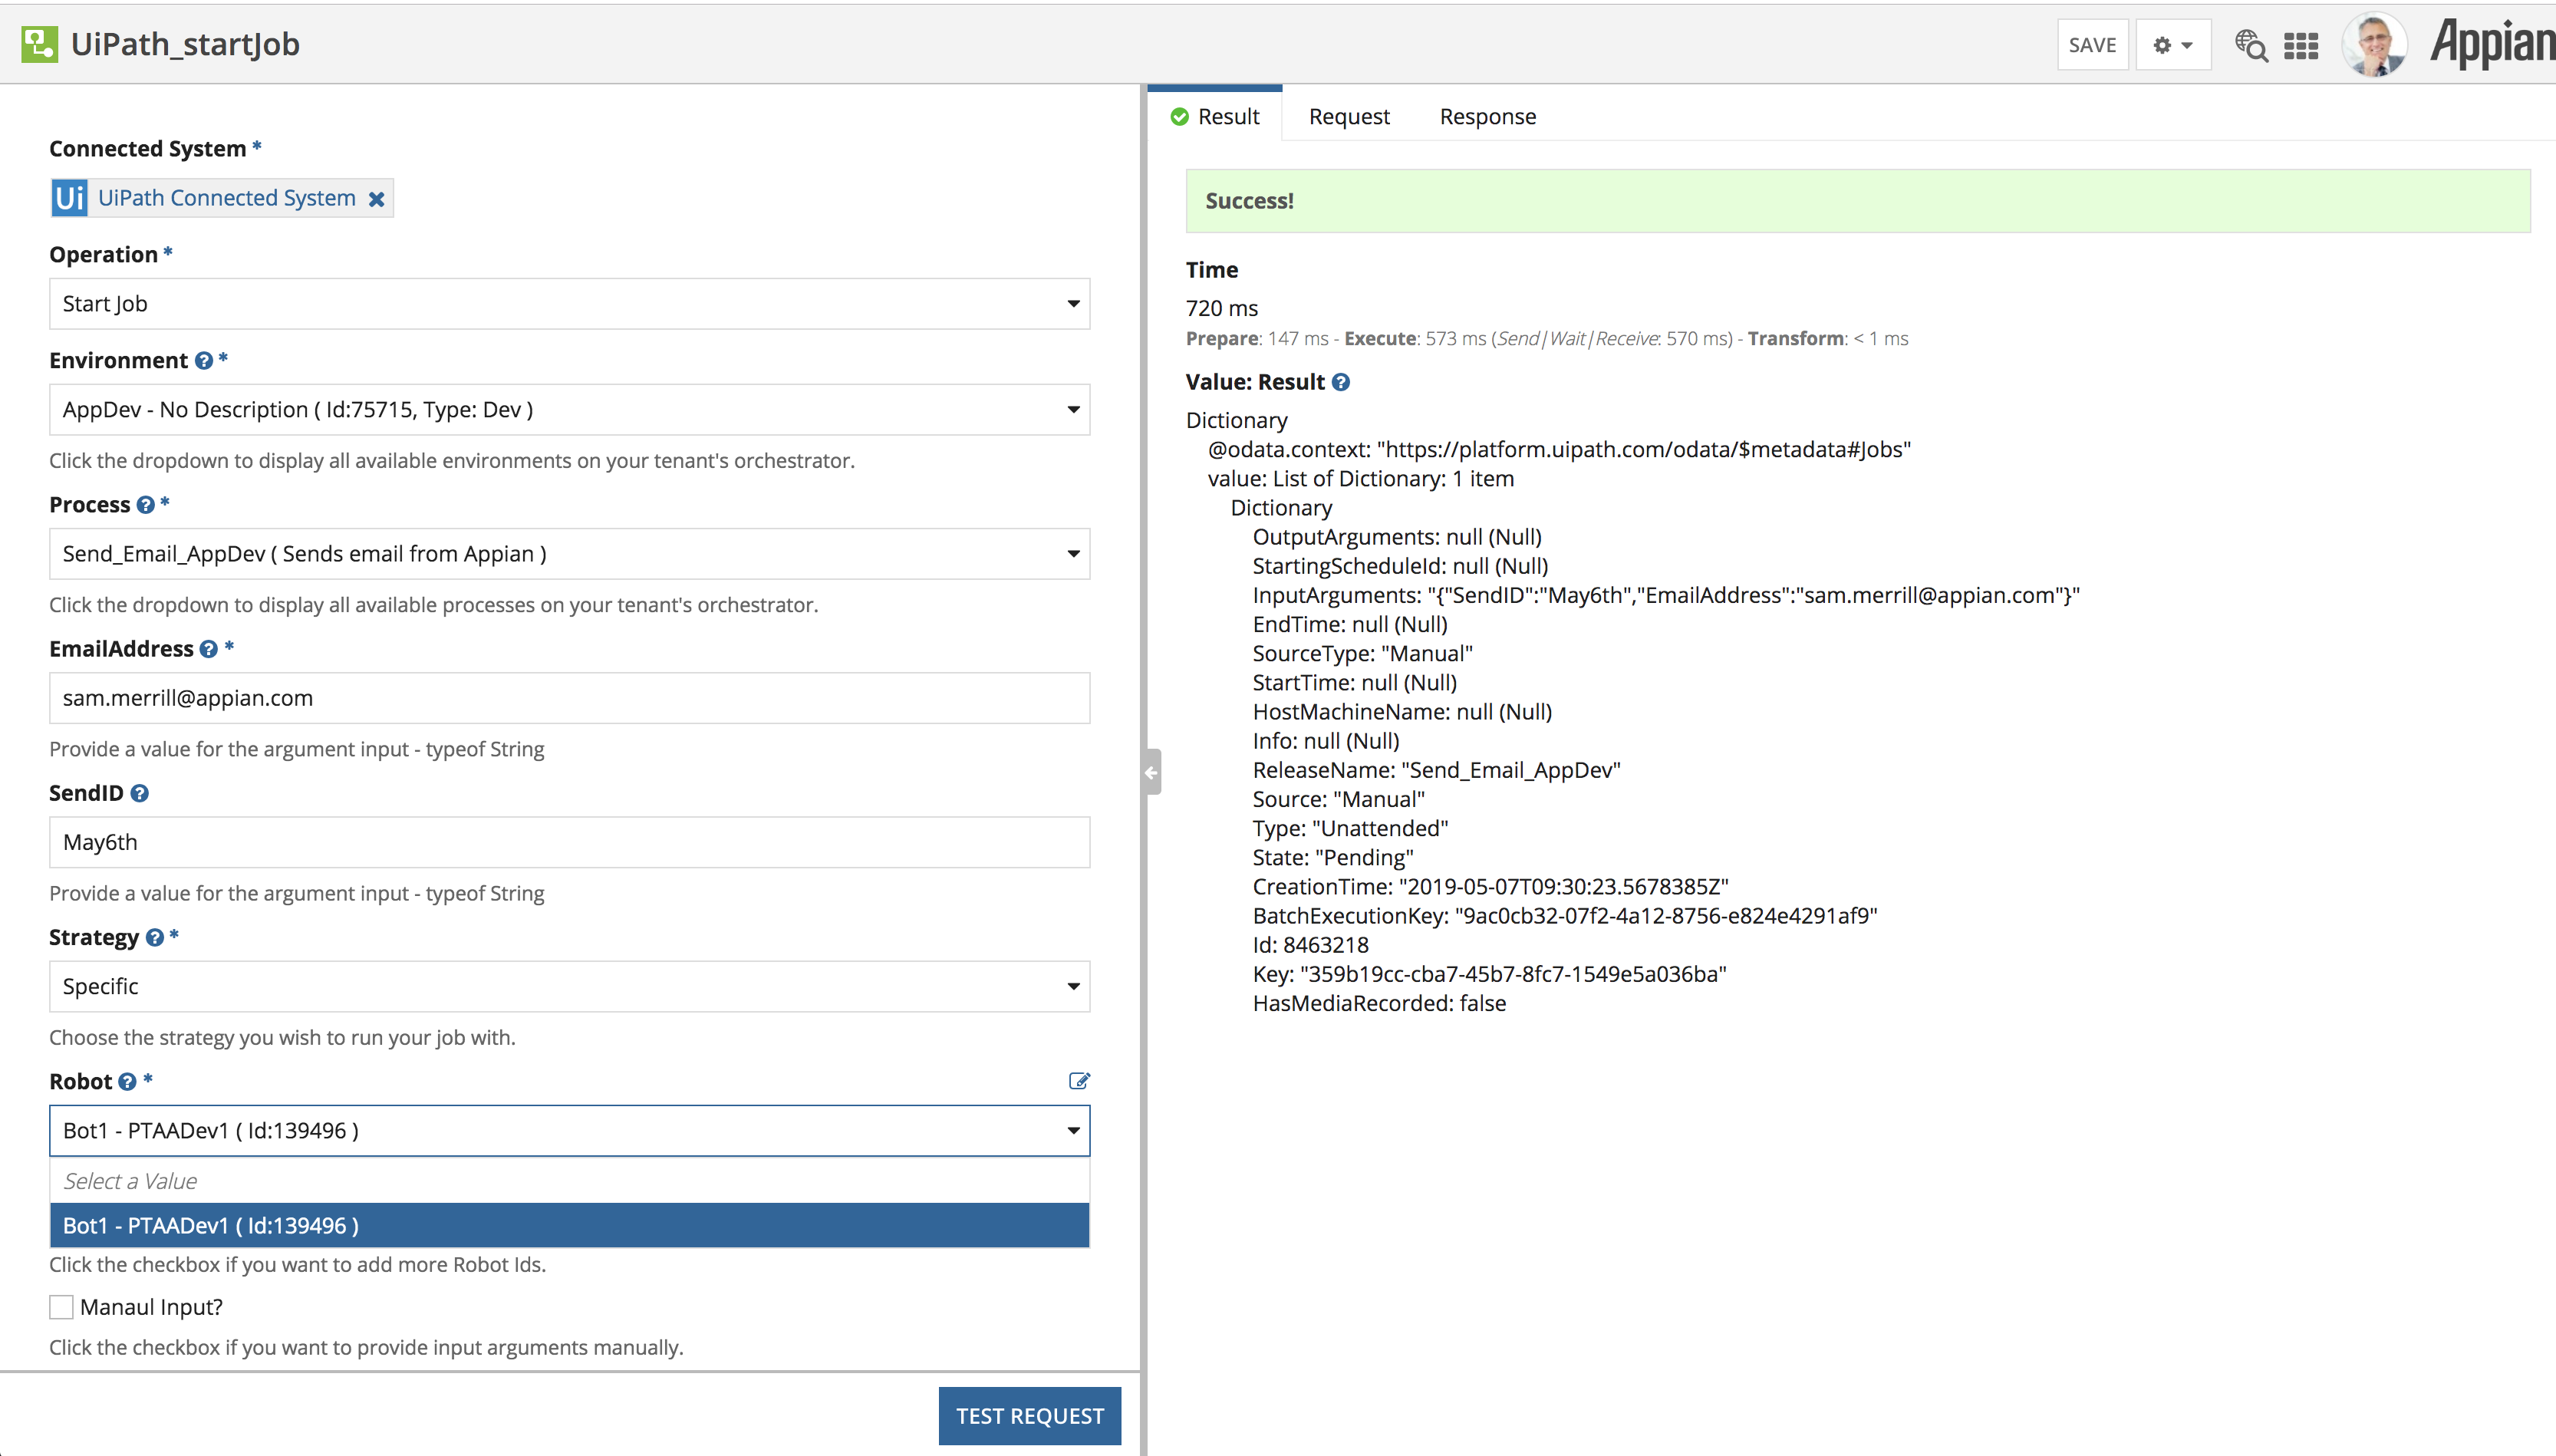2556x1456 pixels.
Task: Toggle the Manaul Input? checkbox
Action: (62, 1307)
